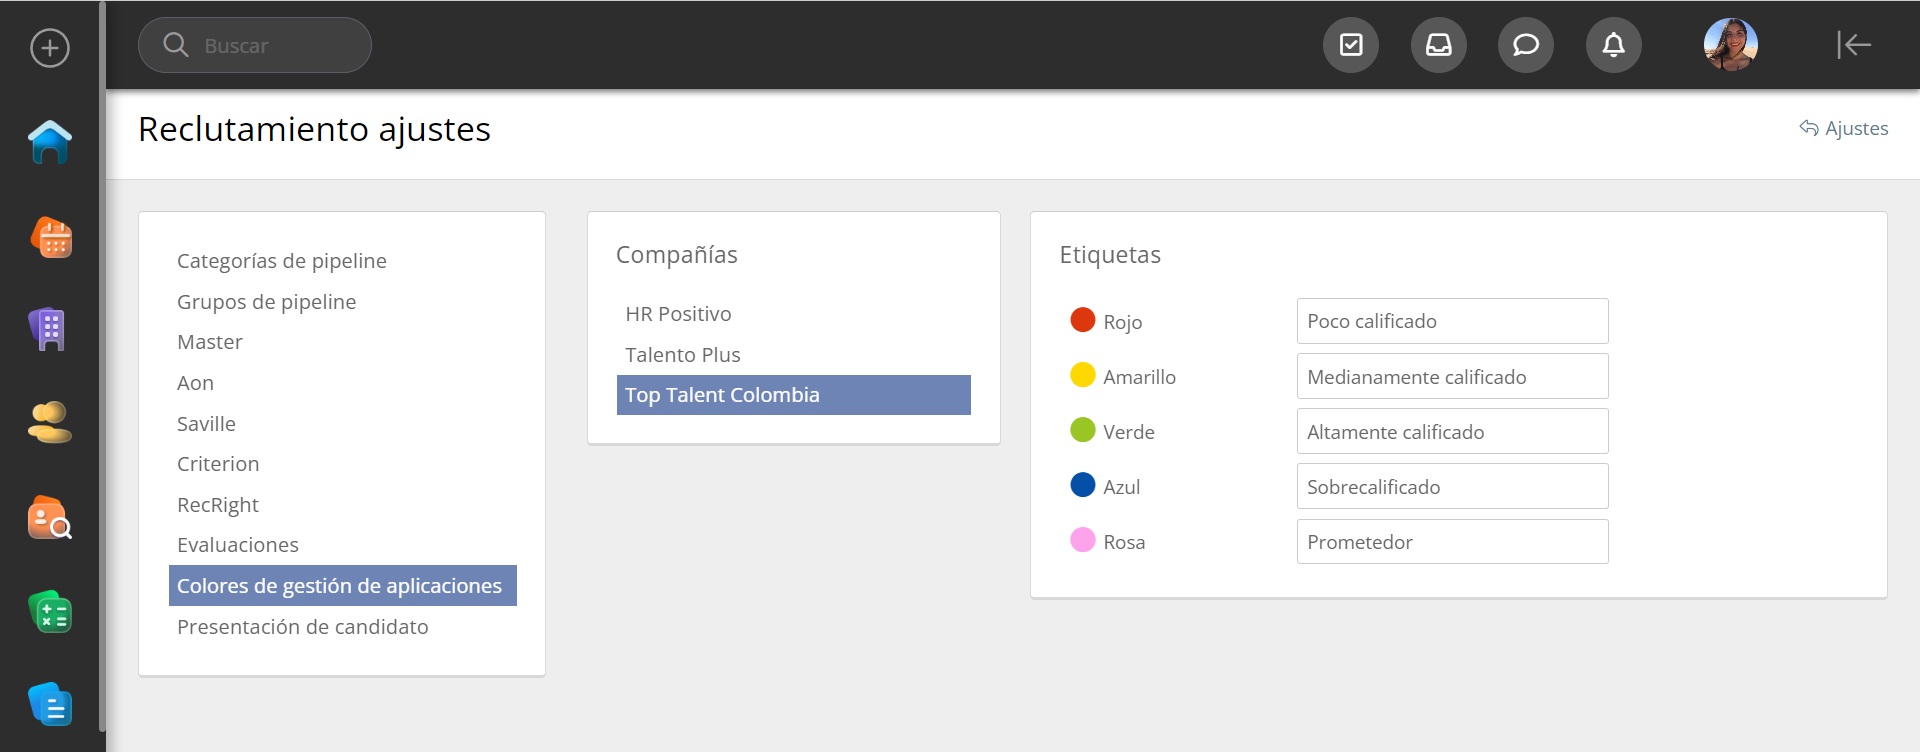Choose Talento Plus in Compañías list
This screenshot has width=1920, height=752.
pyautogui.click(x=683, y=355)
